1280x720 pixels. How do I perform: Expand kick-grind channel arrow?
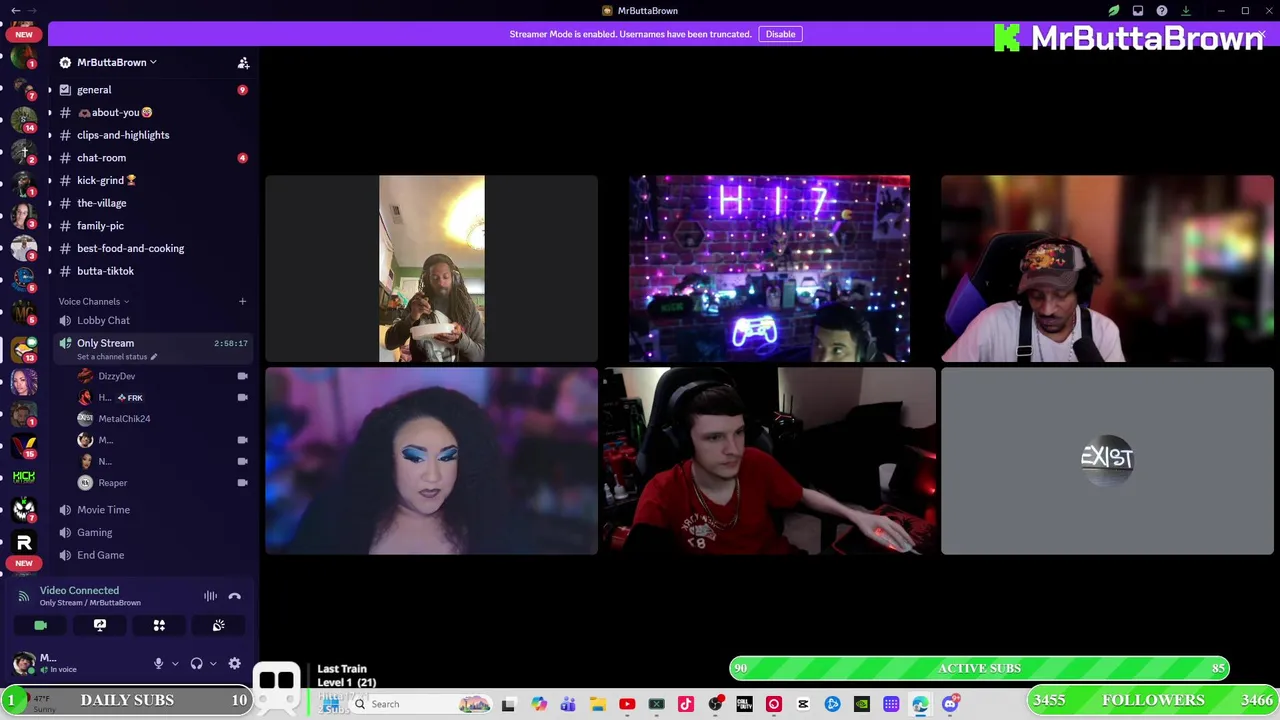point(49,180)
